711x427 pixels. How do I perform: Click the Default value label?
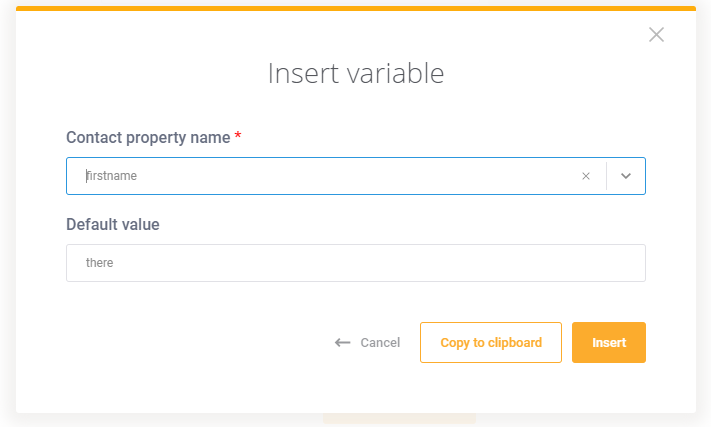113,224
